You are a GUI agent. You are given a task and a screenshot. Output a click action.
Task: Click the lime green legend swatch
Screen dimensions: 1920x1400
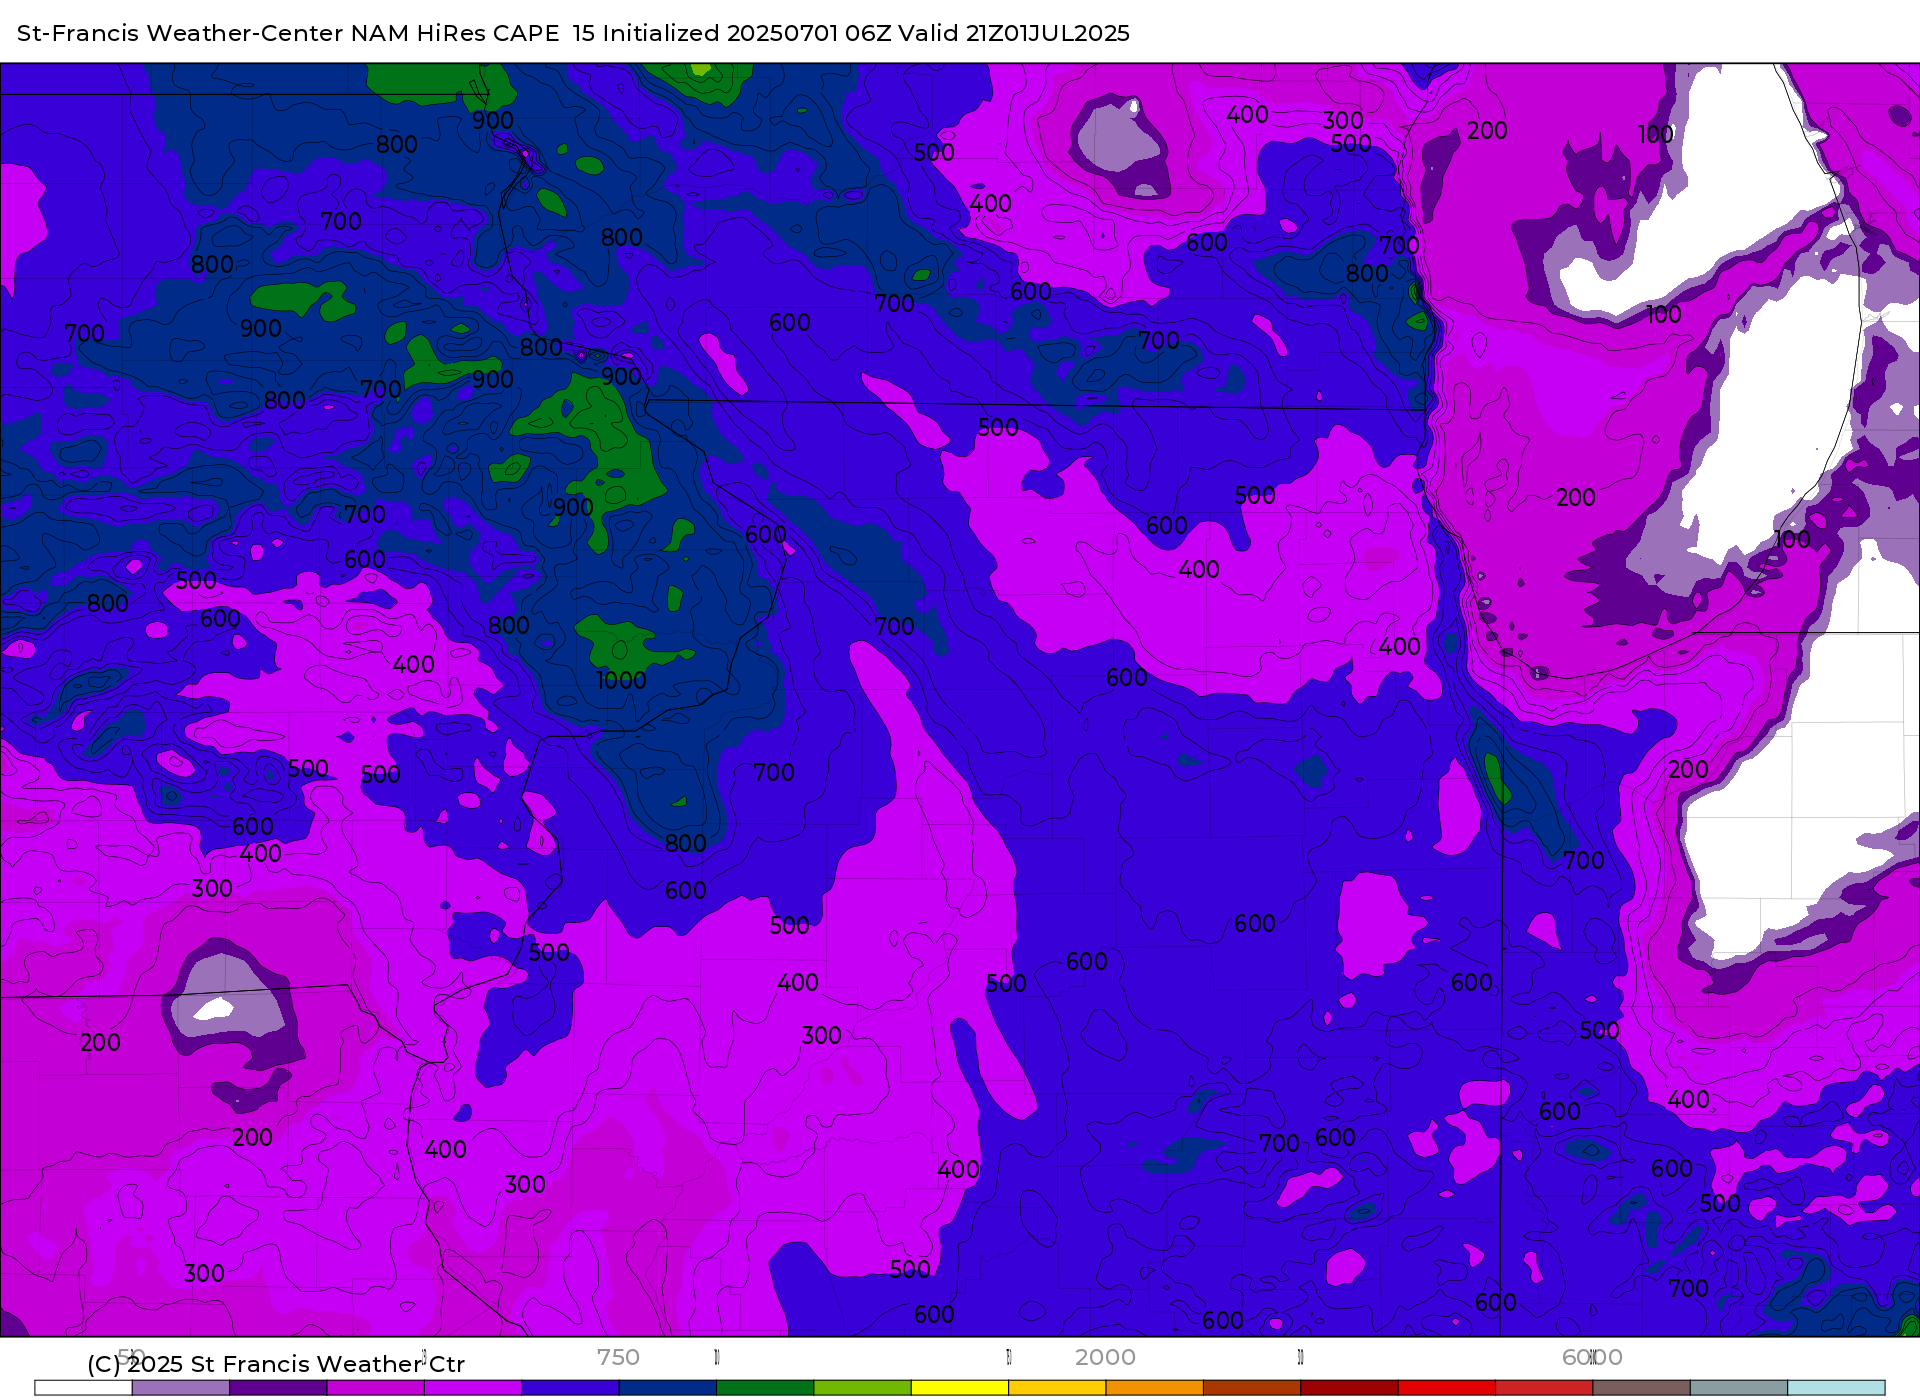point(863,1388)
